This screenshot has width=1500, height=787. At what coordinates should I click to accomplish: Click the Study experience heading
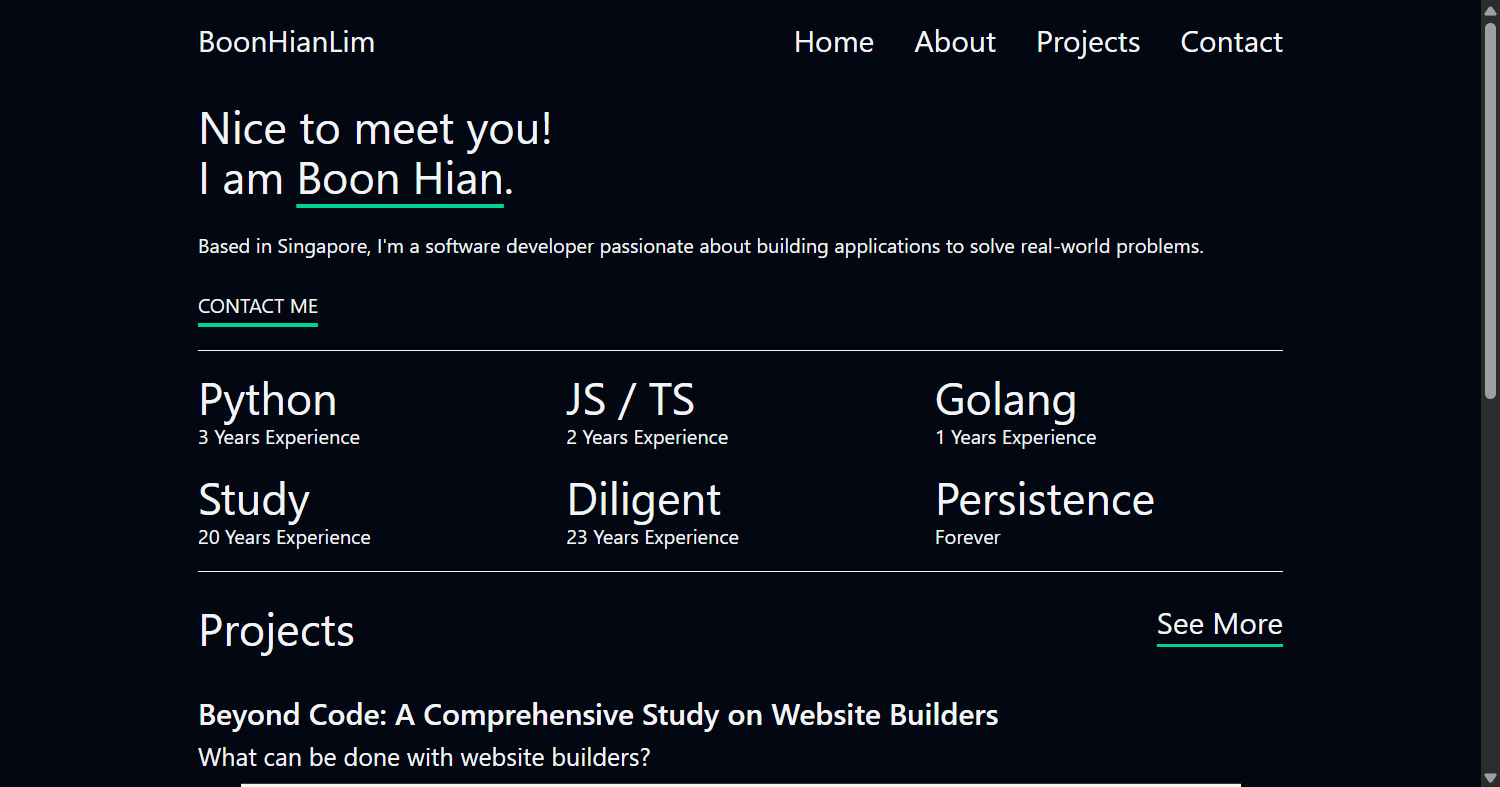click(254, 500)
